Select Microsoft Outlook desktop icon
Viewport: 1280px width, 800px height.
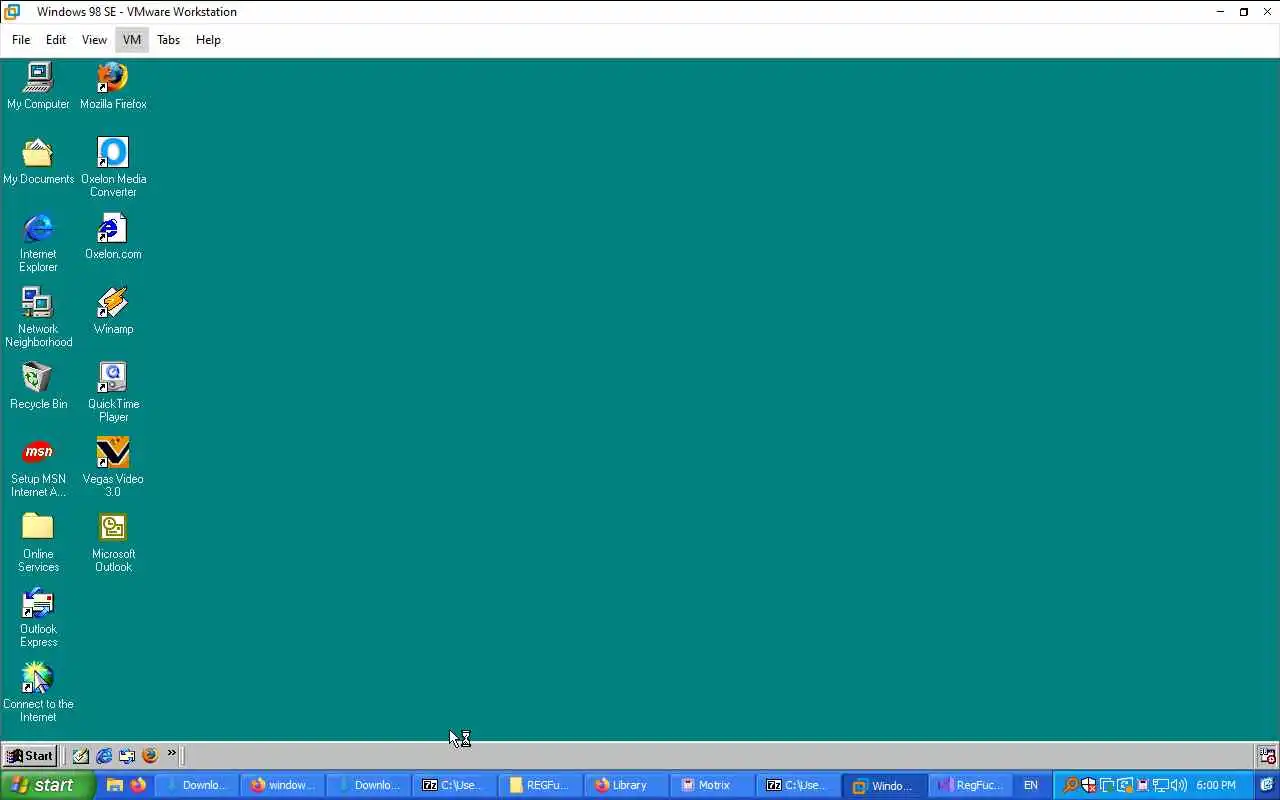tap(113, 542)
